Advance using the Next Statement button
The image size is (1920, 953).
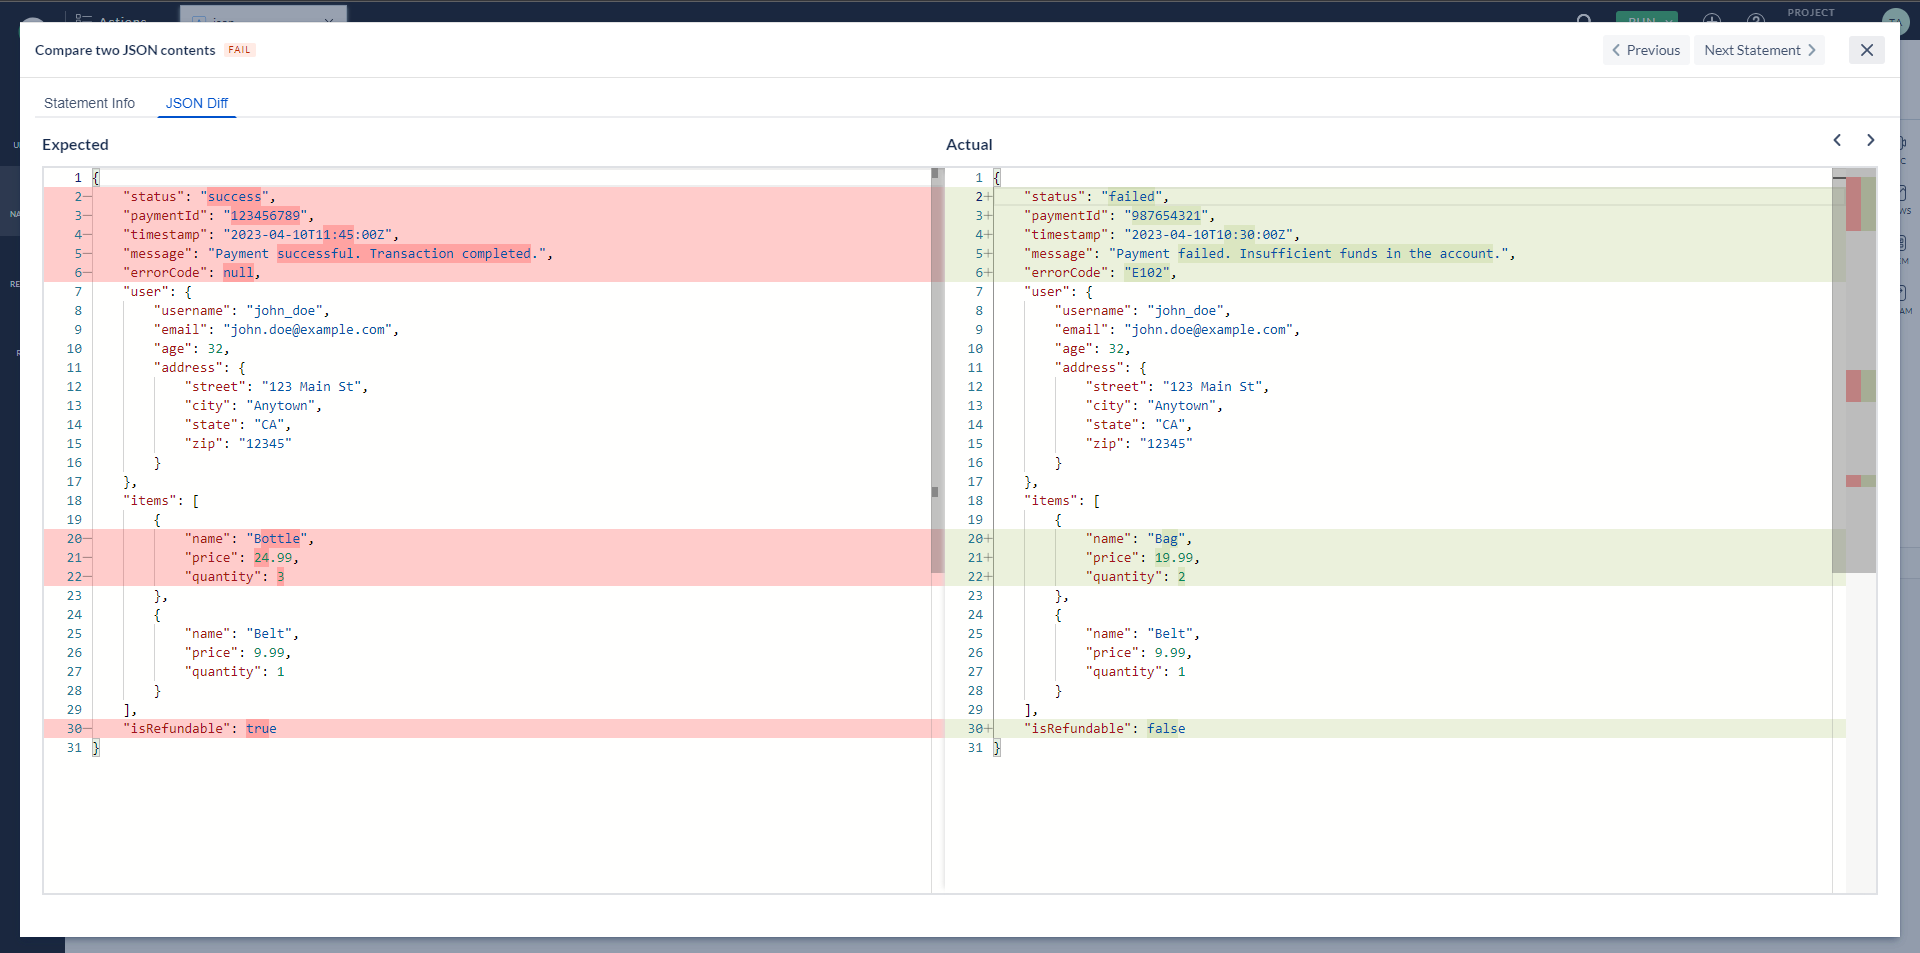pyautogui.click(x=1758, y=50)
